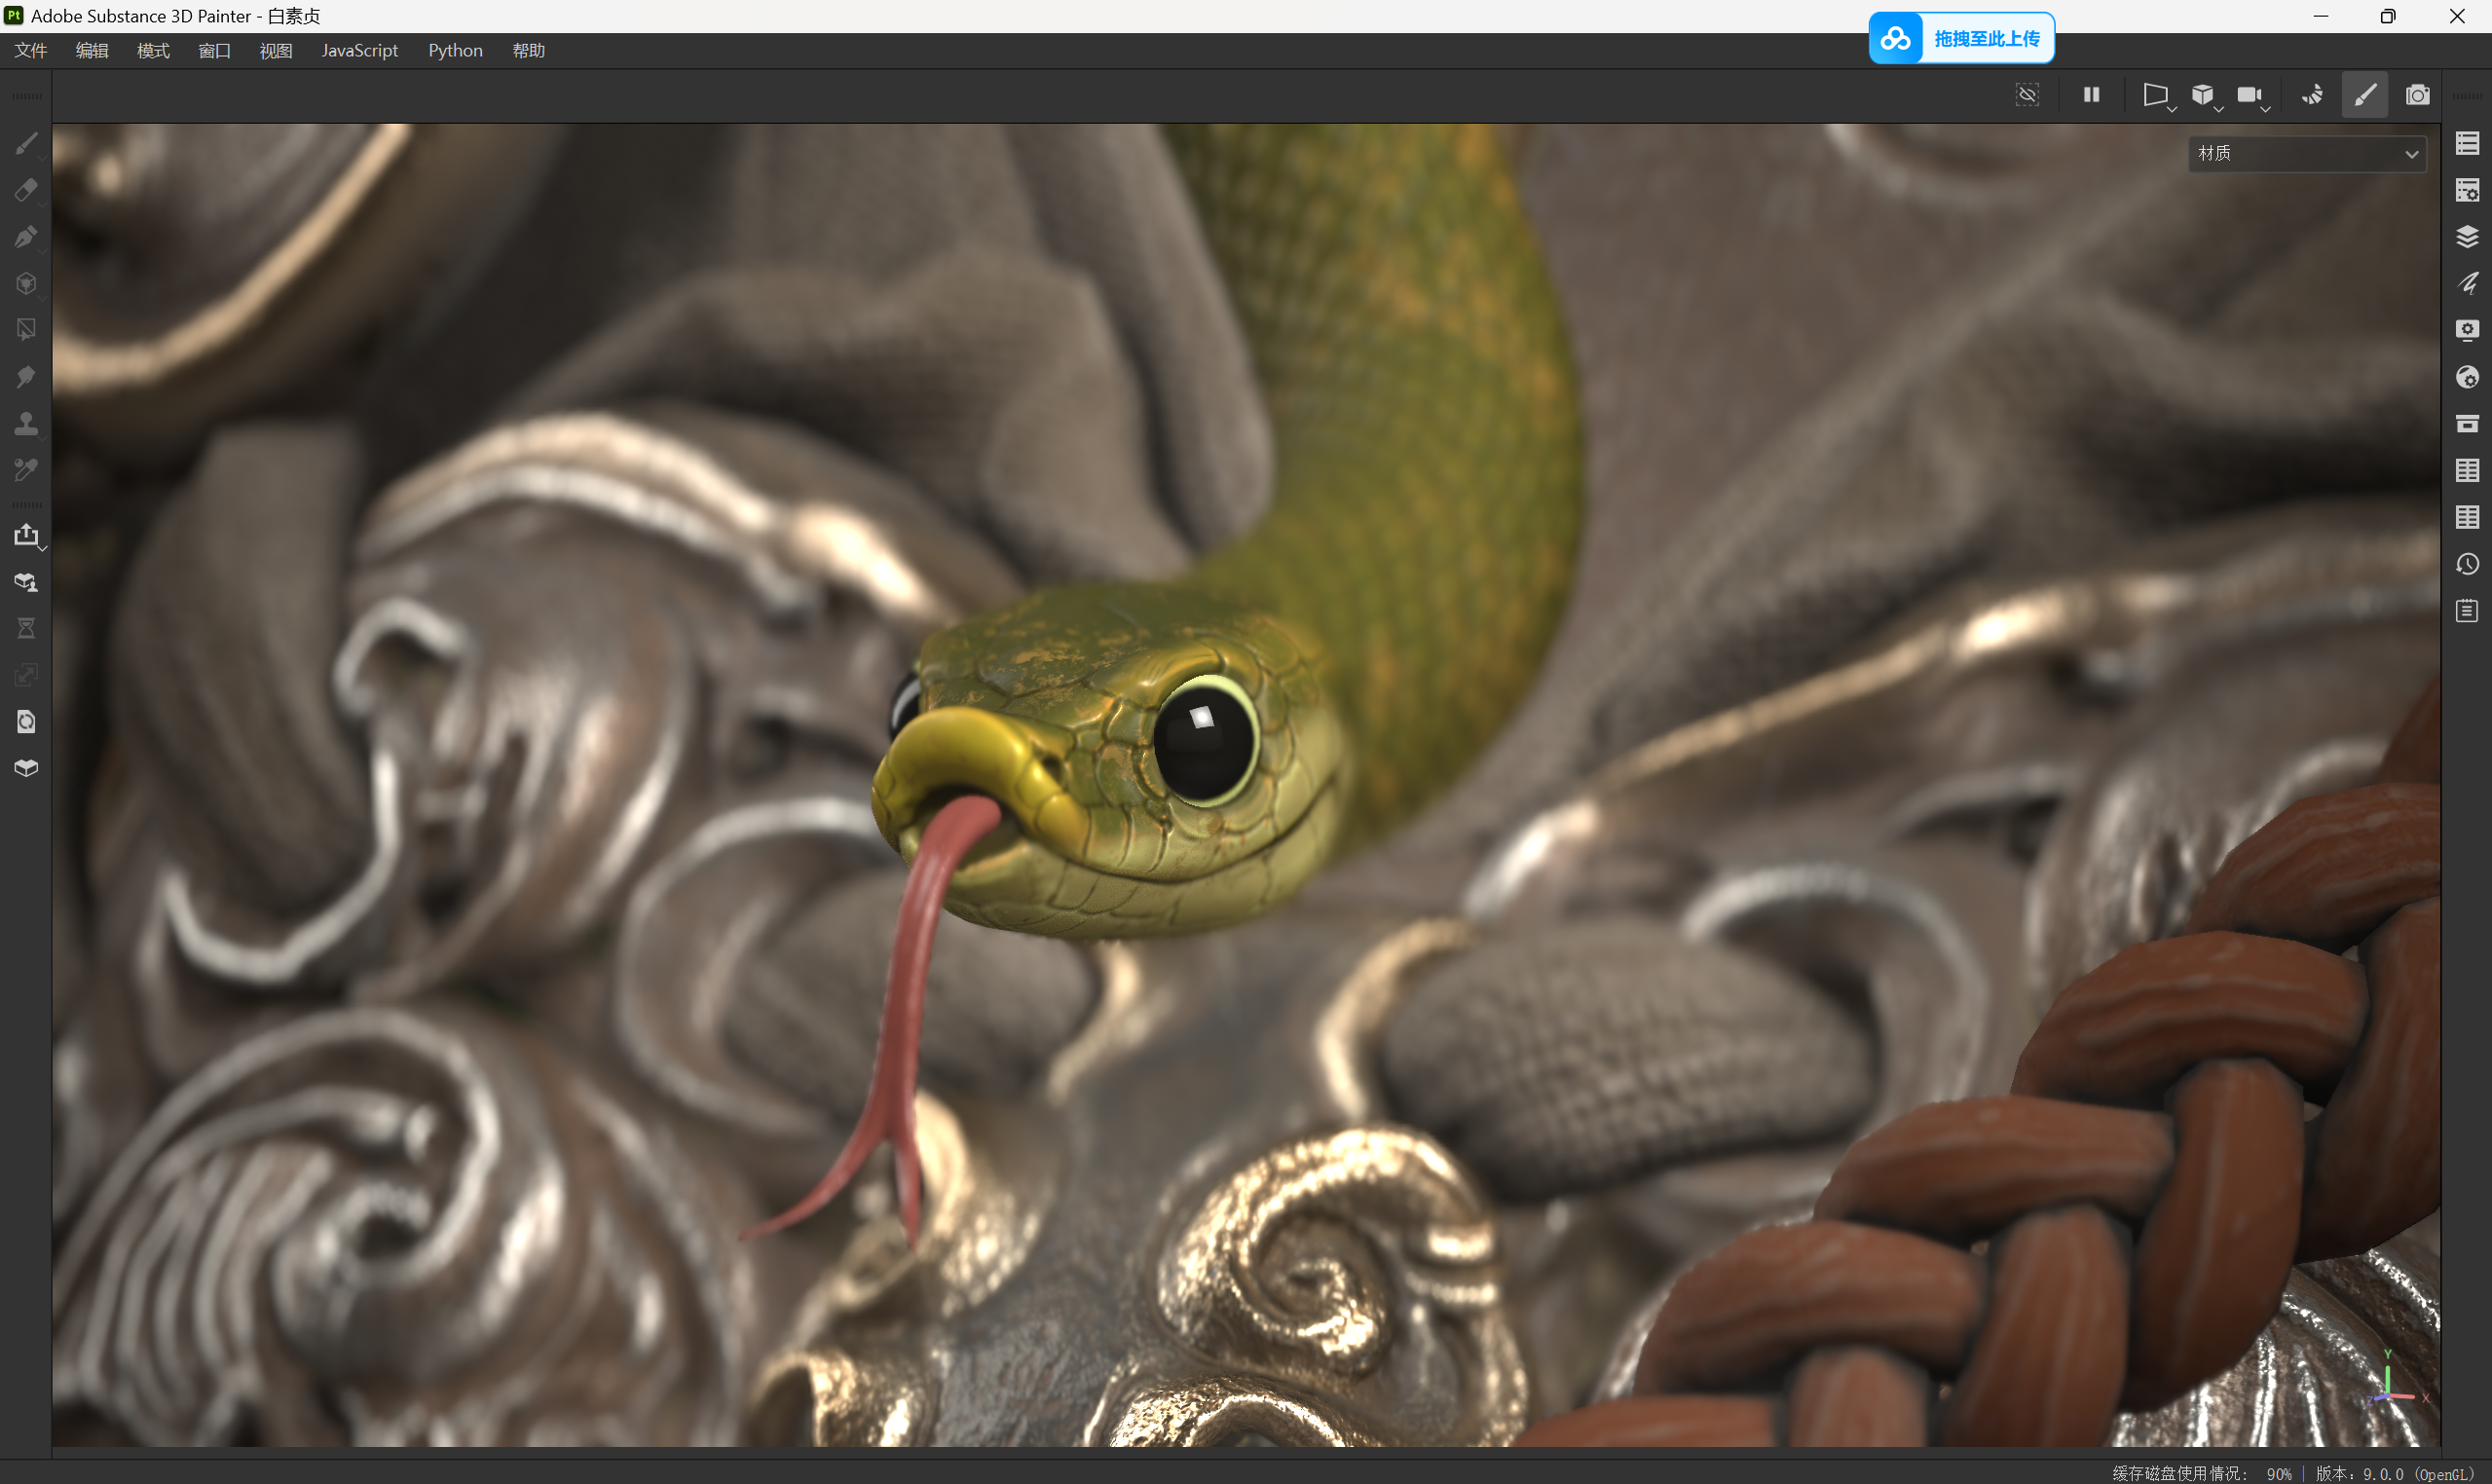
Task: Open the 材质 channel dropdown
Action: tap(2306, 154)
